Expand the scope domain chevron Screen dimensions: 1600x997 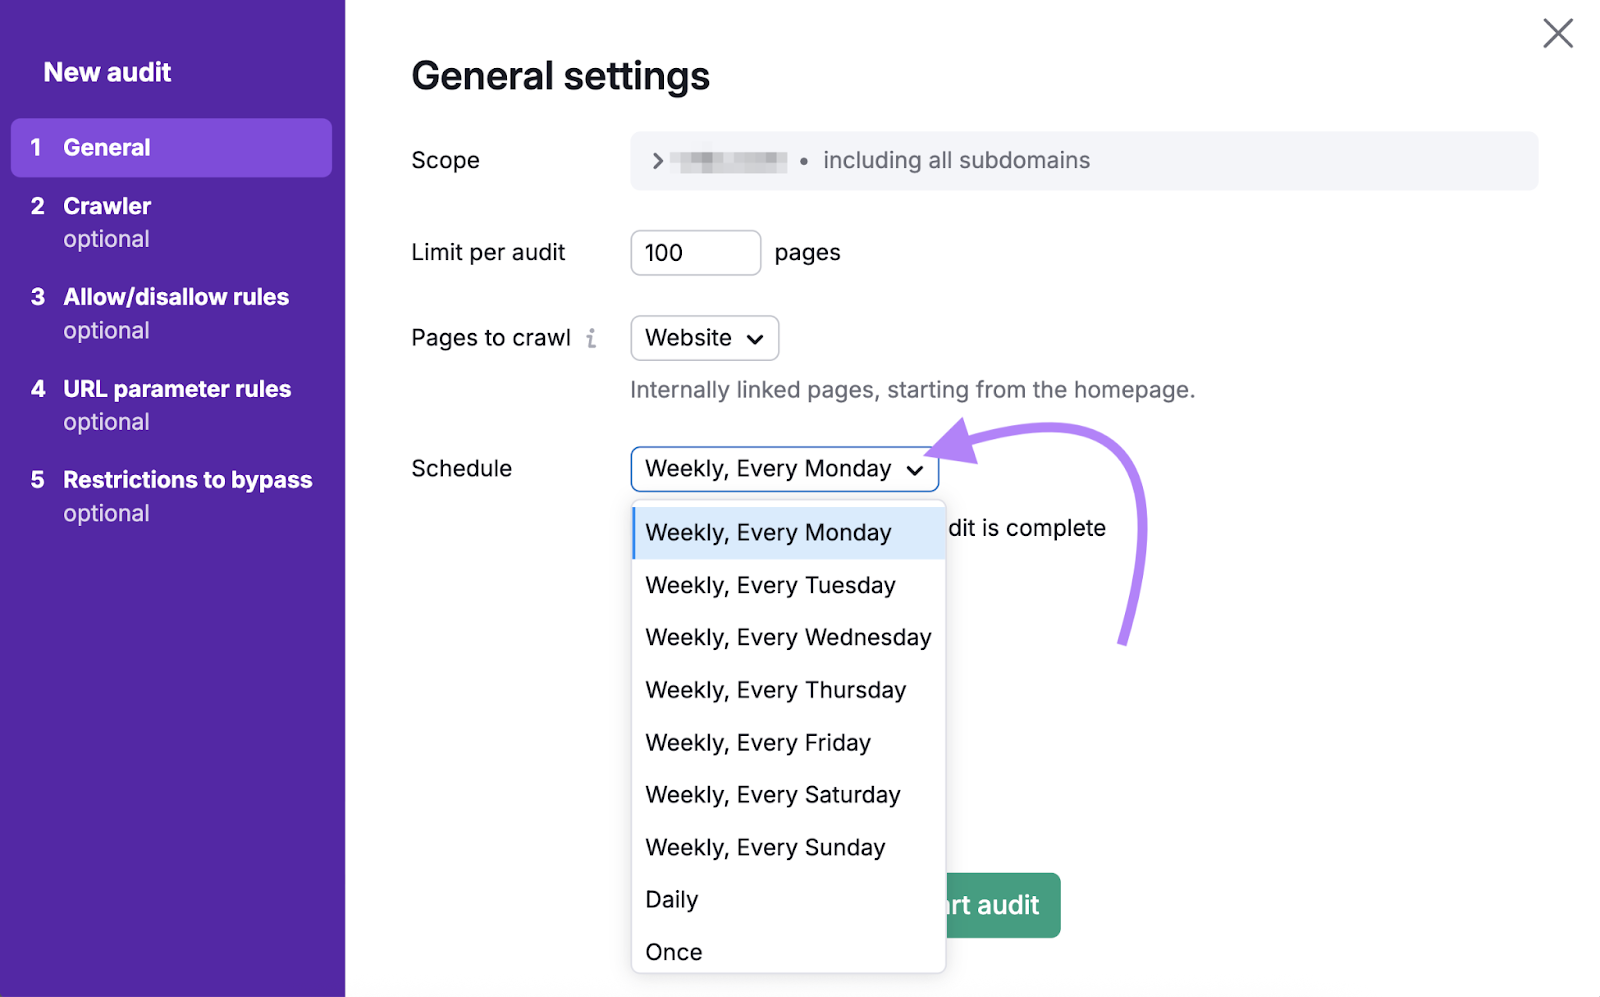pyautogui.click(x=657, y=160)
